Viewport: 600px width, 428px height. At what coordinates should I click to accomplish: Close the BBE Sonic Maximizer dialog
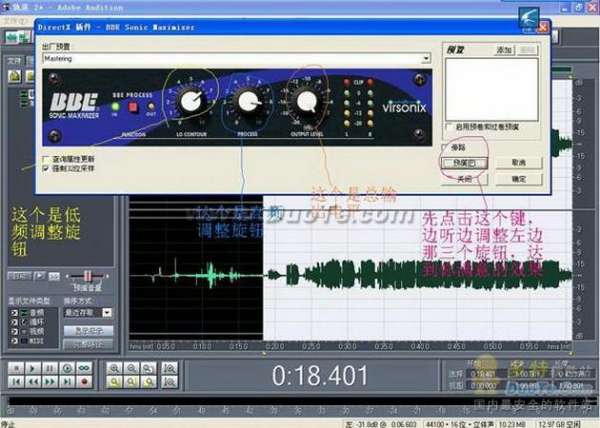click(543, 27)
